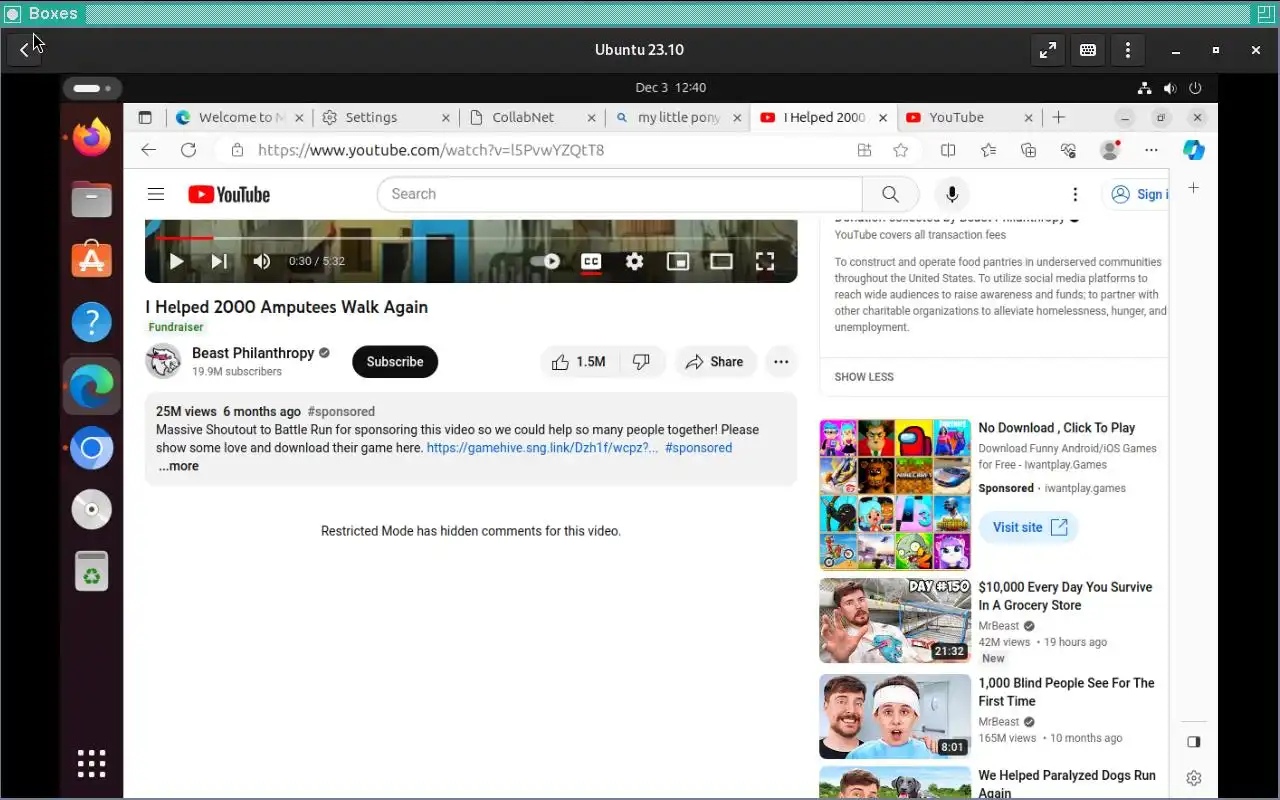
Task: Open YouTube three-dot settings menu
Action: [x=1075, y=194]
